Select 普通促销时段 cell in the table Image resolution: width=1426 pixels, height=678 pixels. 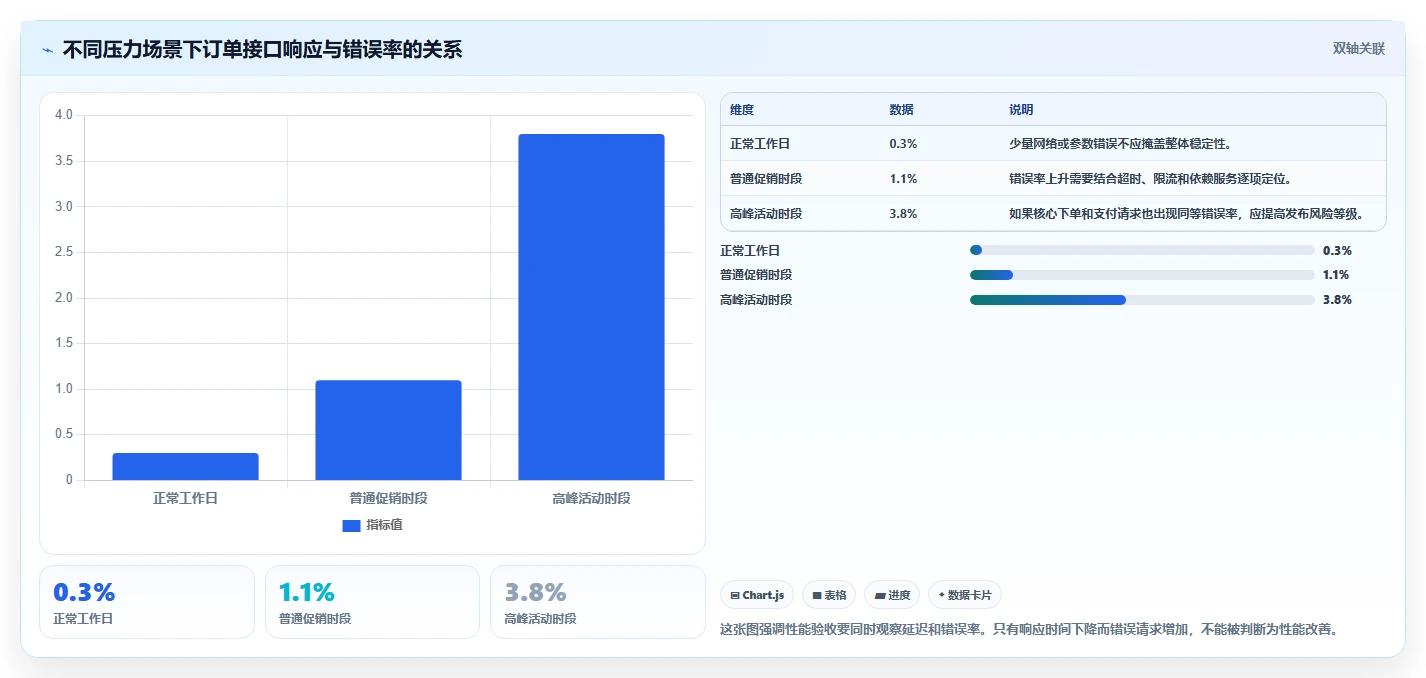766,179
